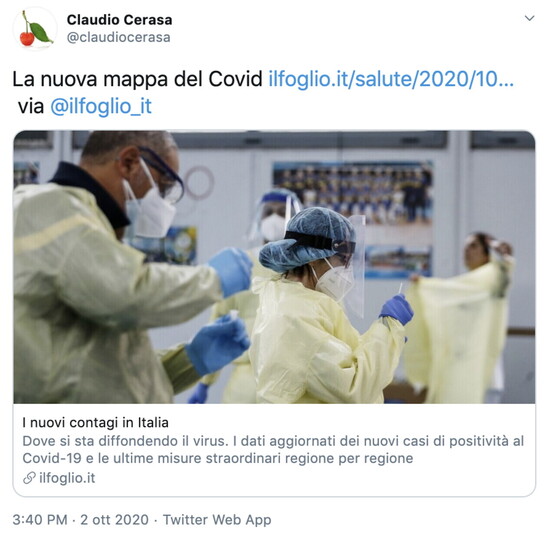The width and height of the screenshot is (545, 543).
Task: Click the word "via" in the tweet
Action: (31, 106)
